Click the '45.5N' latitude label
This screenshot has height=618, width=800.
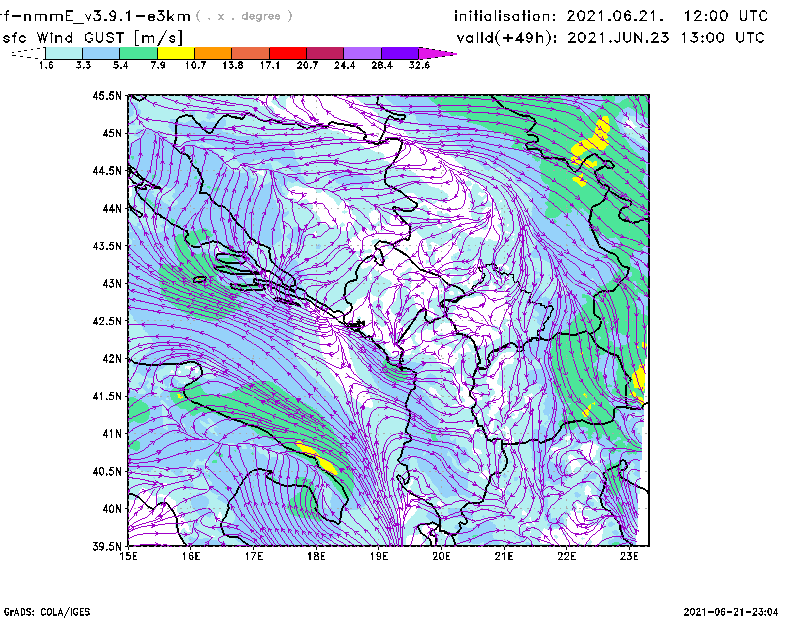(x=107, y=95)
